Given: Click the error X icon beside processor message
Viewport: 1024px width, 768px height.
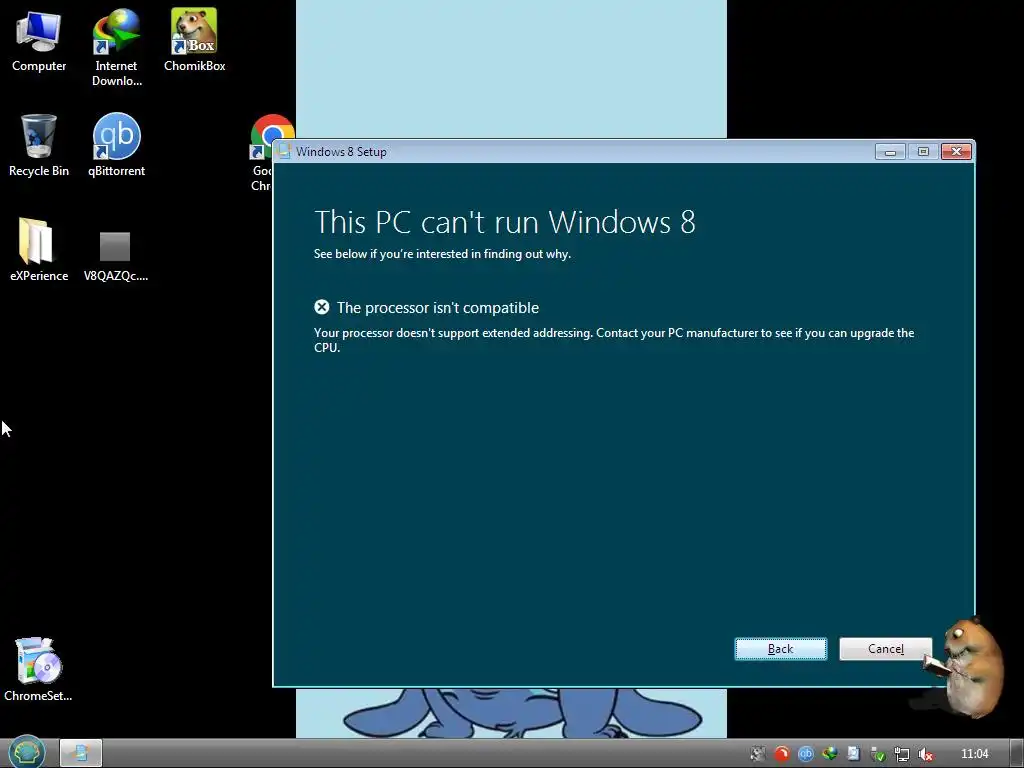Looking at the screenshot, I should (x=321, y=307).
